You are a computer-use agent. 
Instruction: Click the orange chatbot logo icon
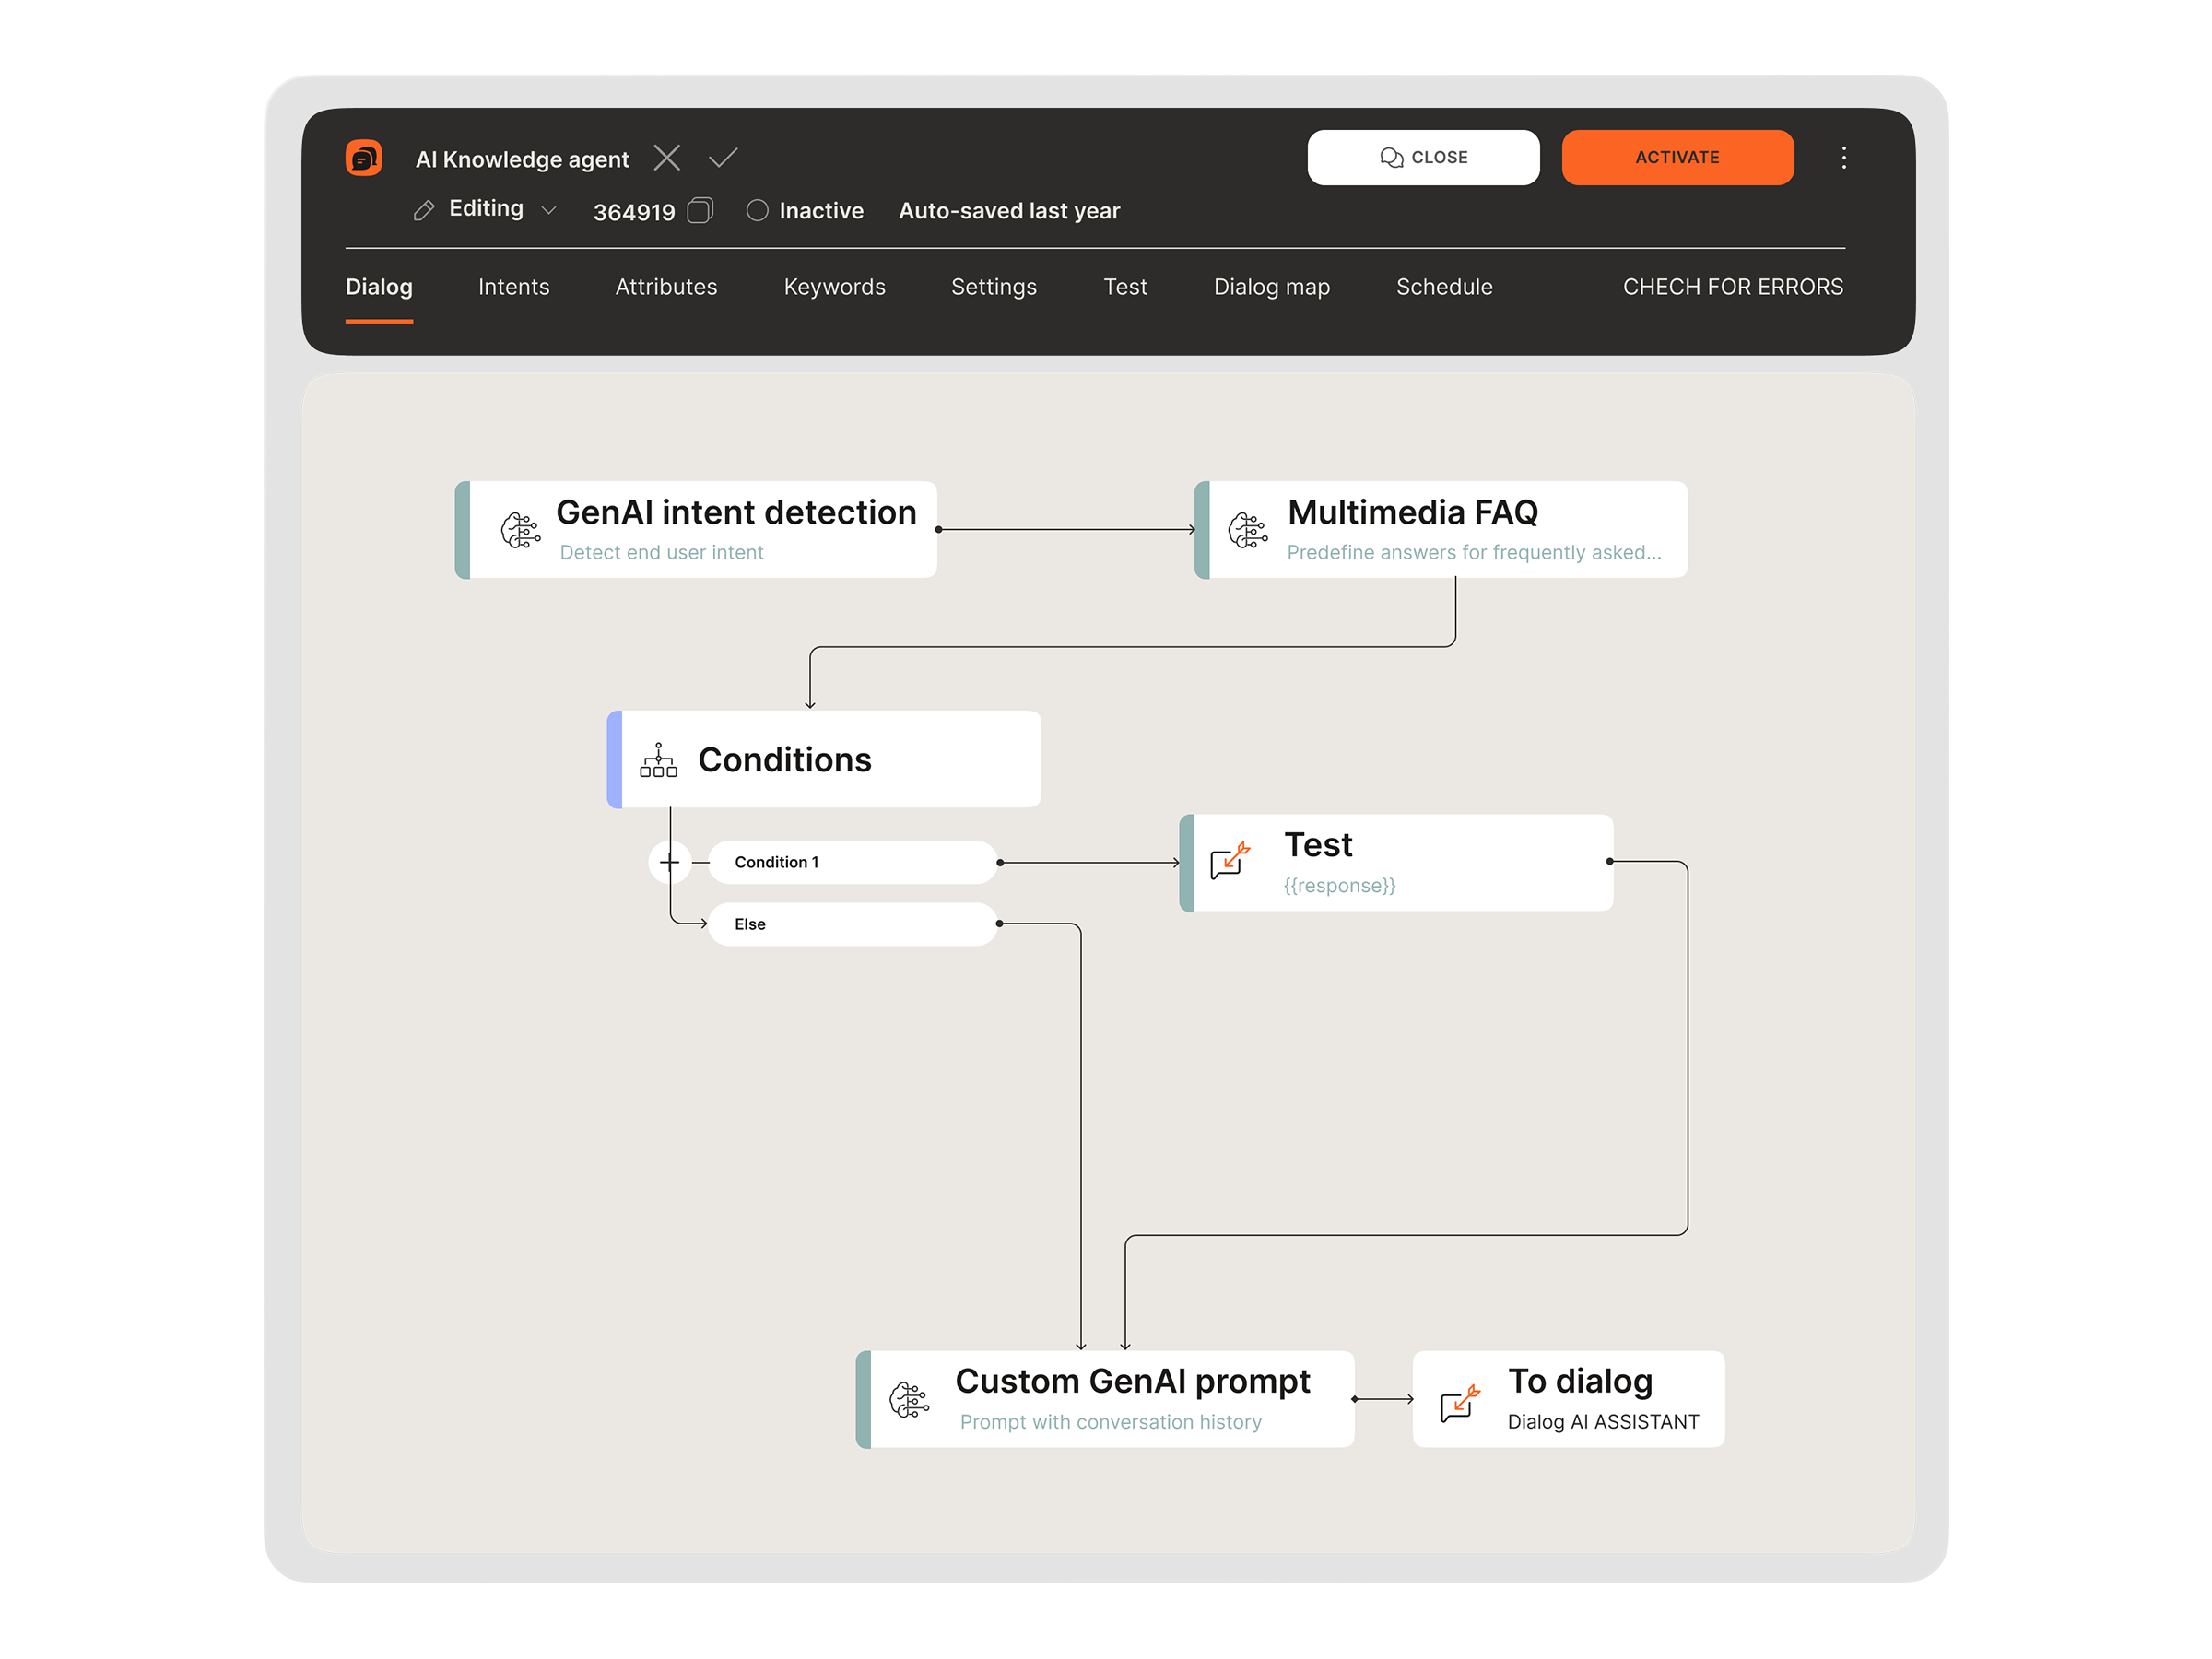[363, 158]
